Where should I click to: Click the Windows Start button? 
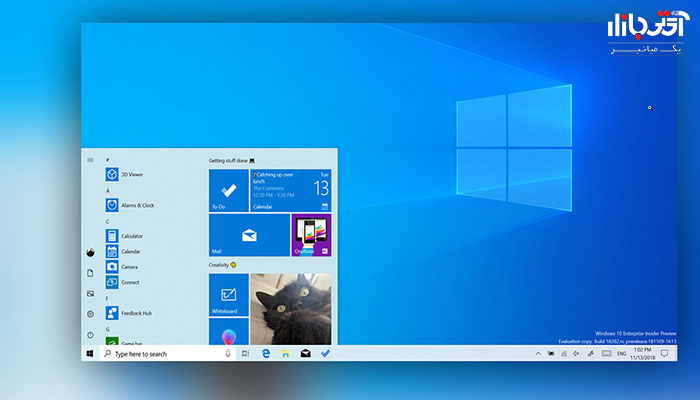tap(90, 354)
